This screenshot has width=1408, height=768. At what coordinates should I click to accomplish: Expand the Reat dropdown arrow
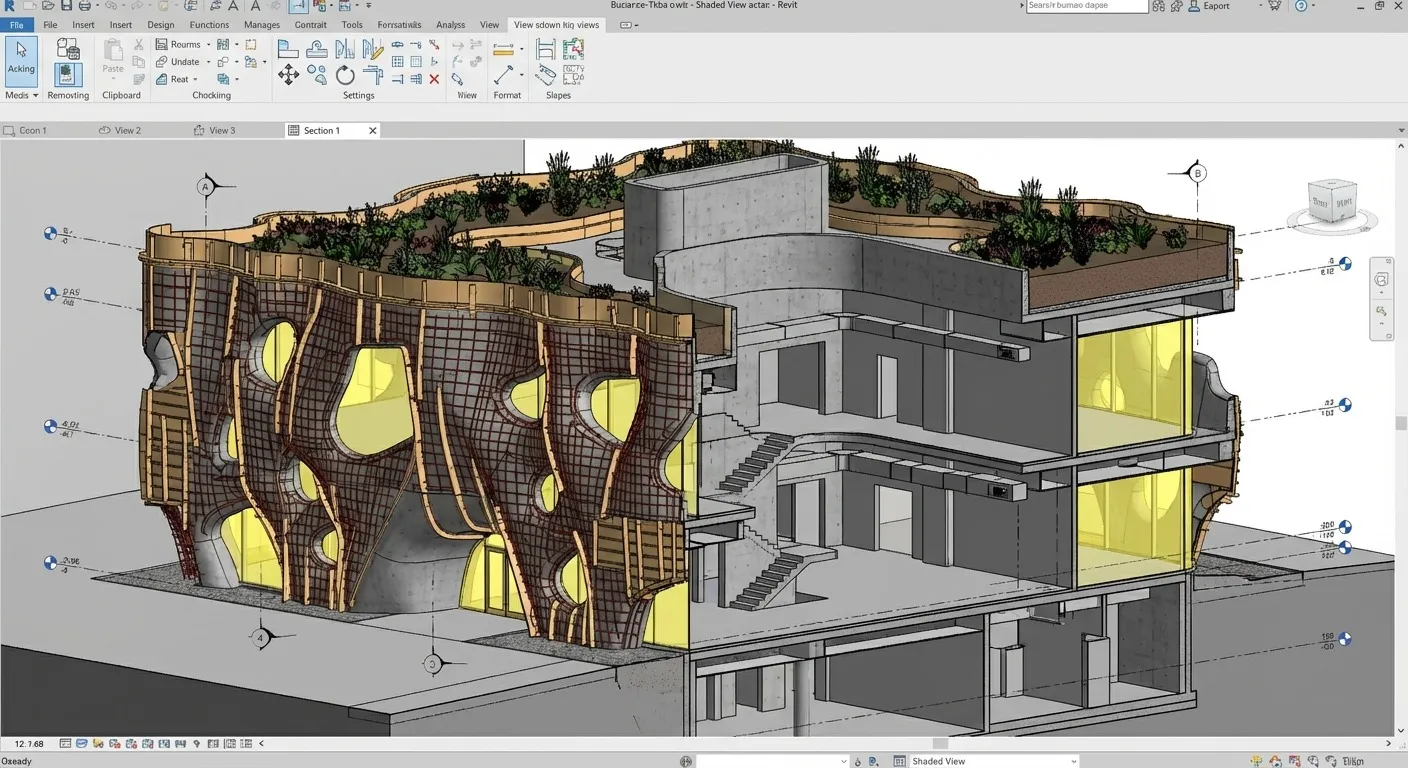coord(195,79)
